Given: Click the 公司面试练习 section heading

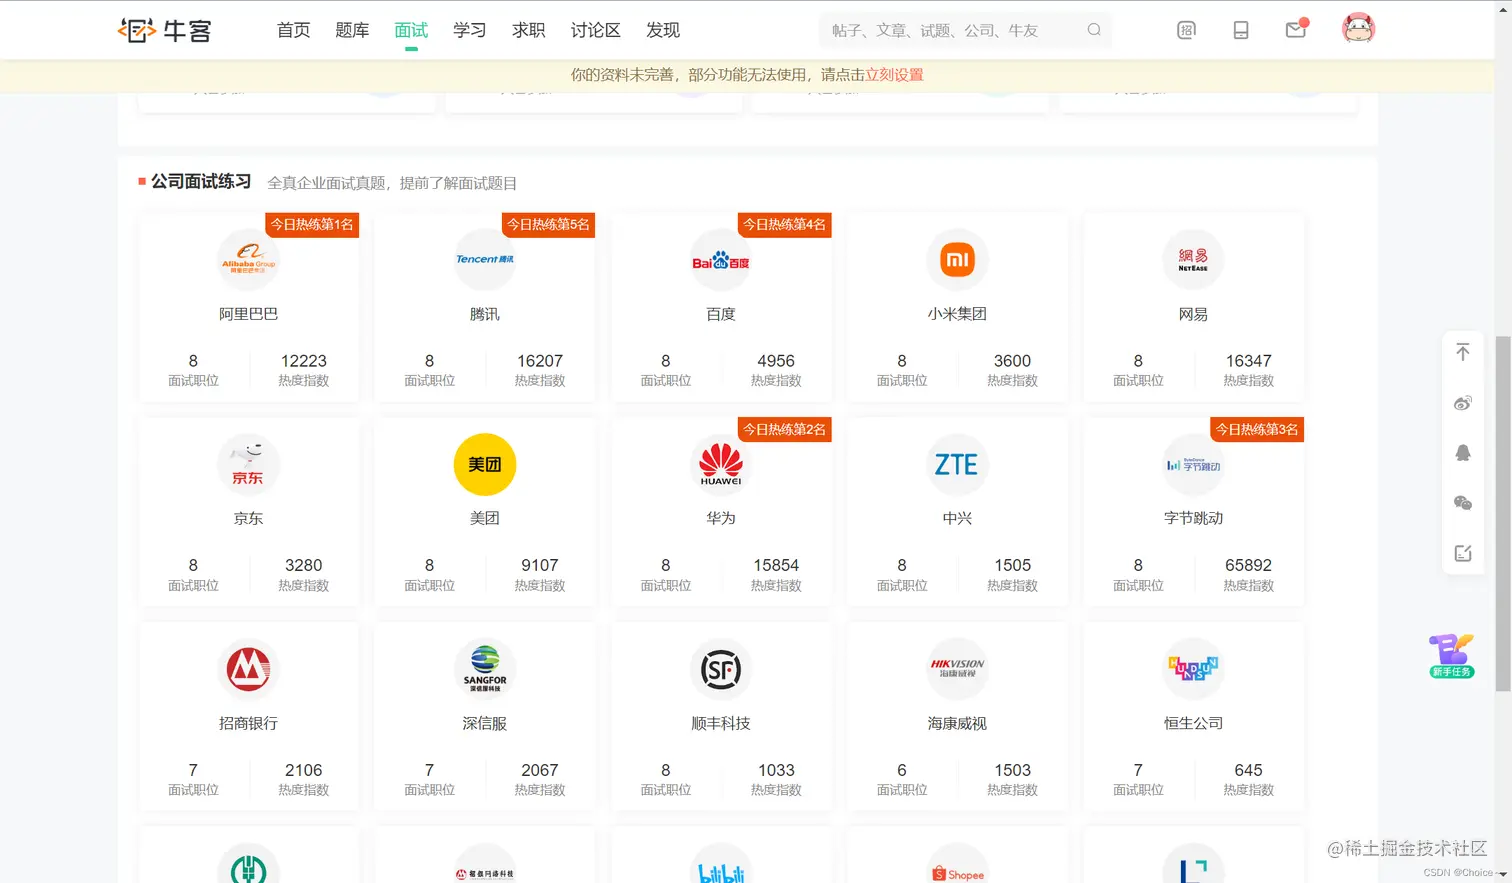Looking at the screenshot, I should point(201,181).
